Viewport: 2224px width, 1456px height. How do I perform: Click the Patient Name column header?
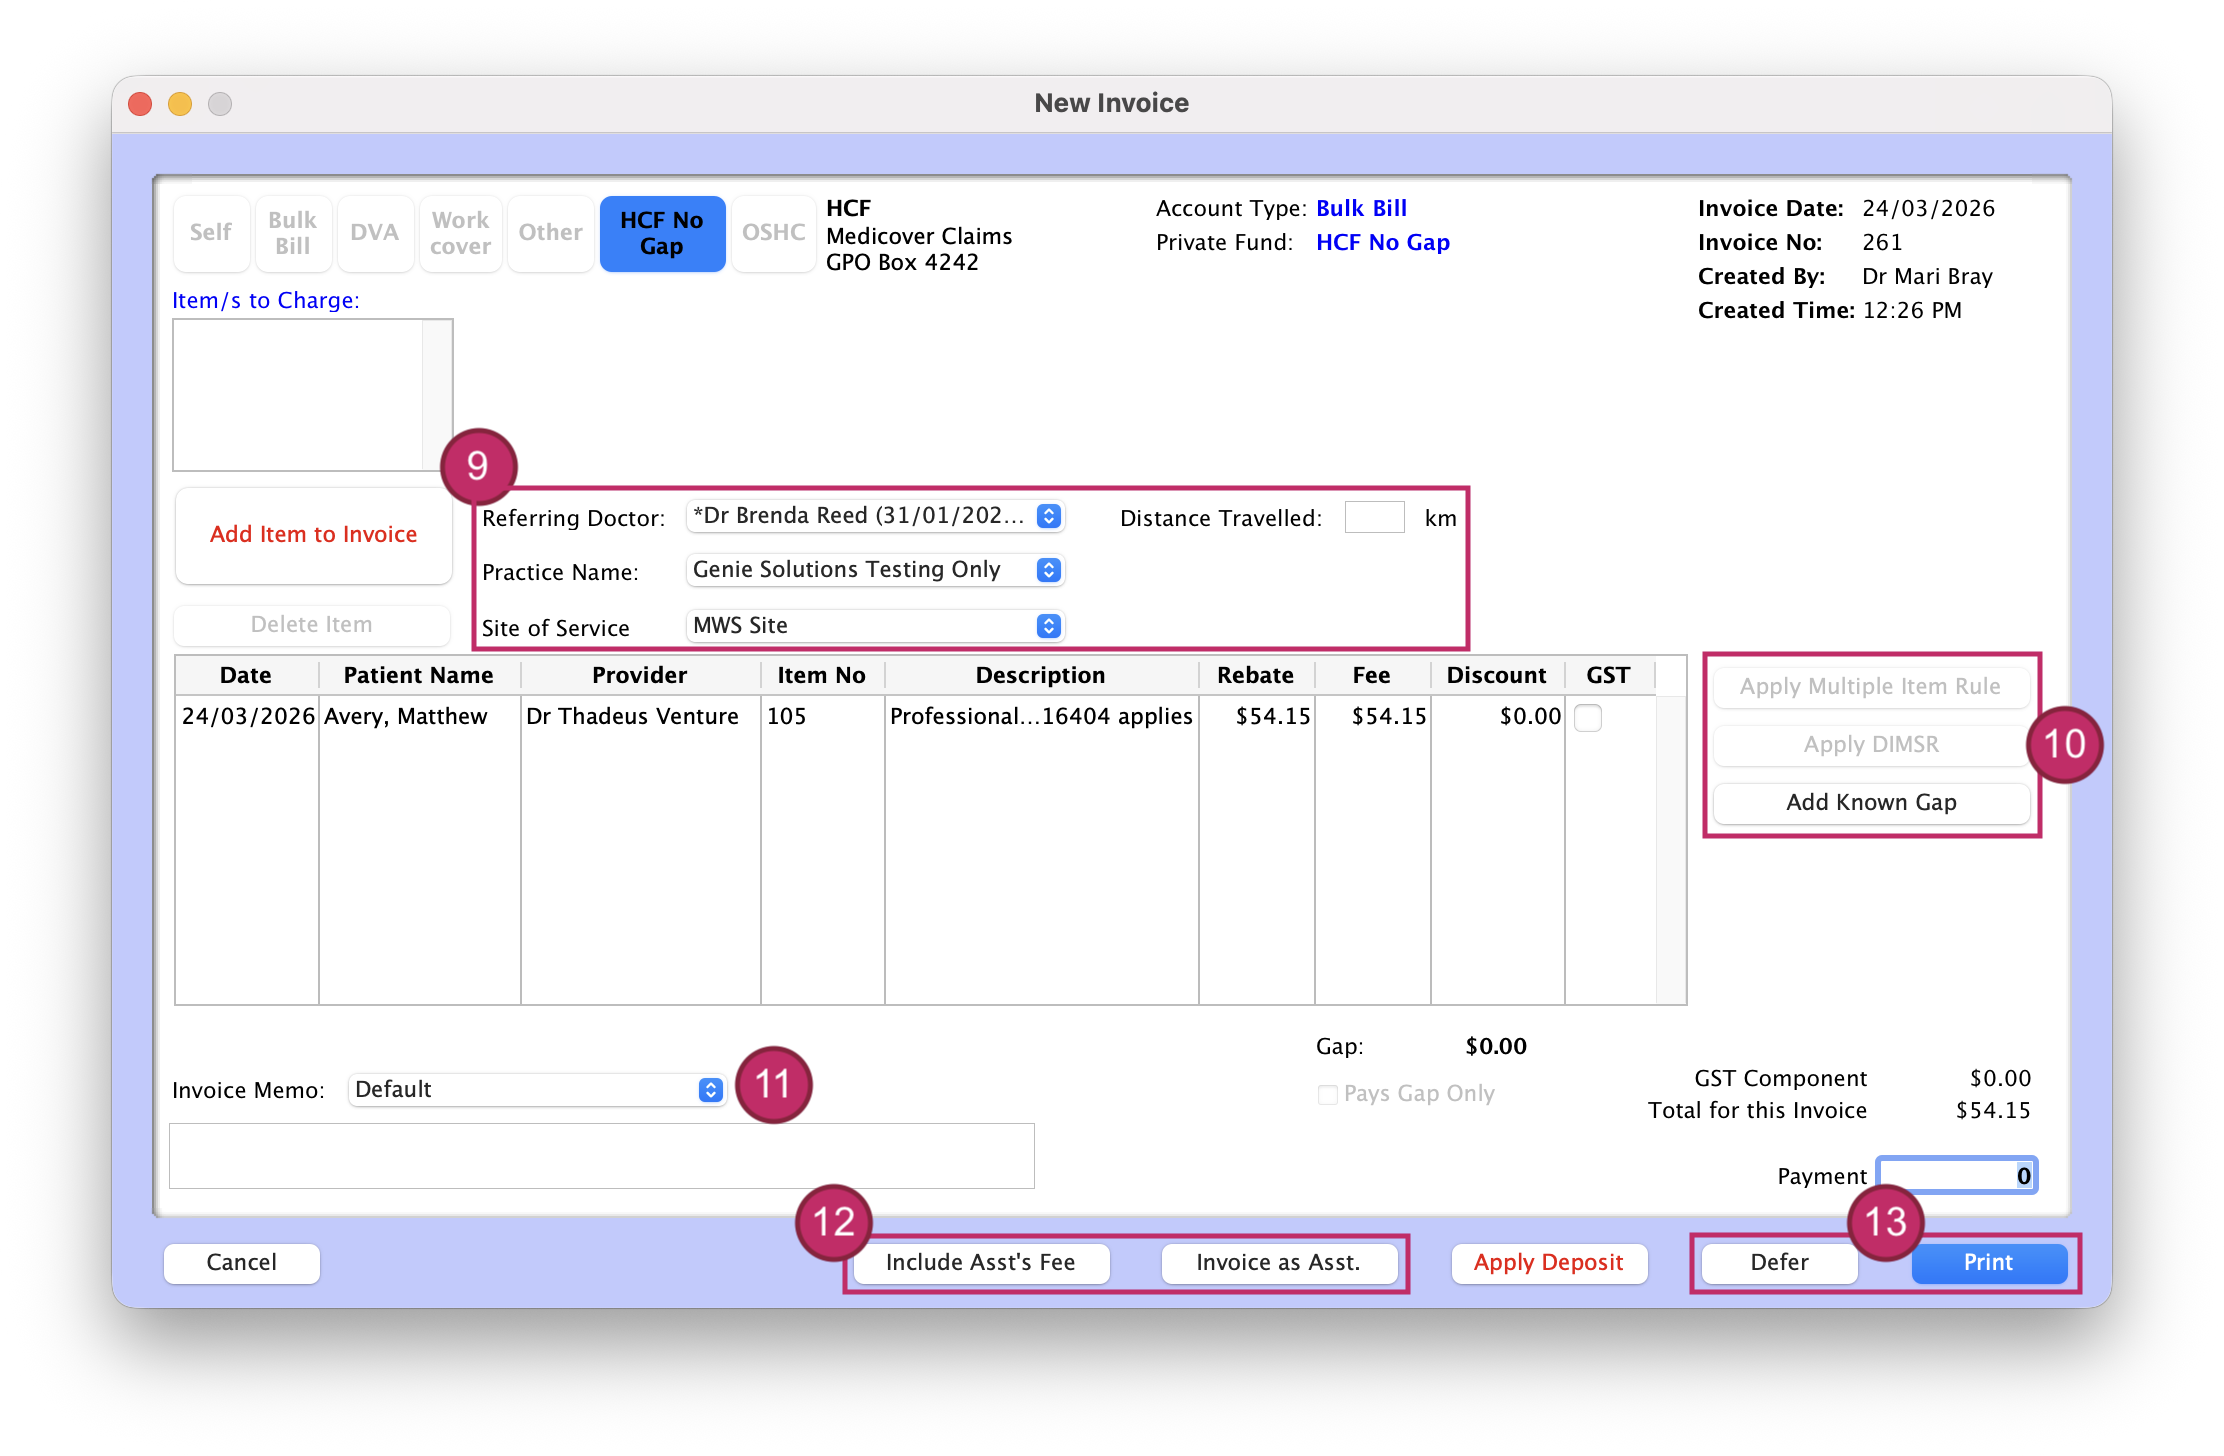coord(419,676)
